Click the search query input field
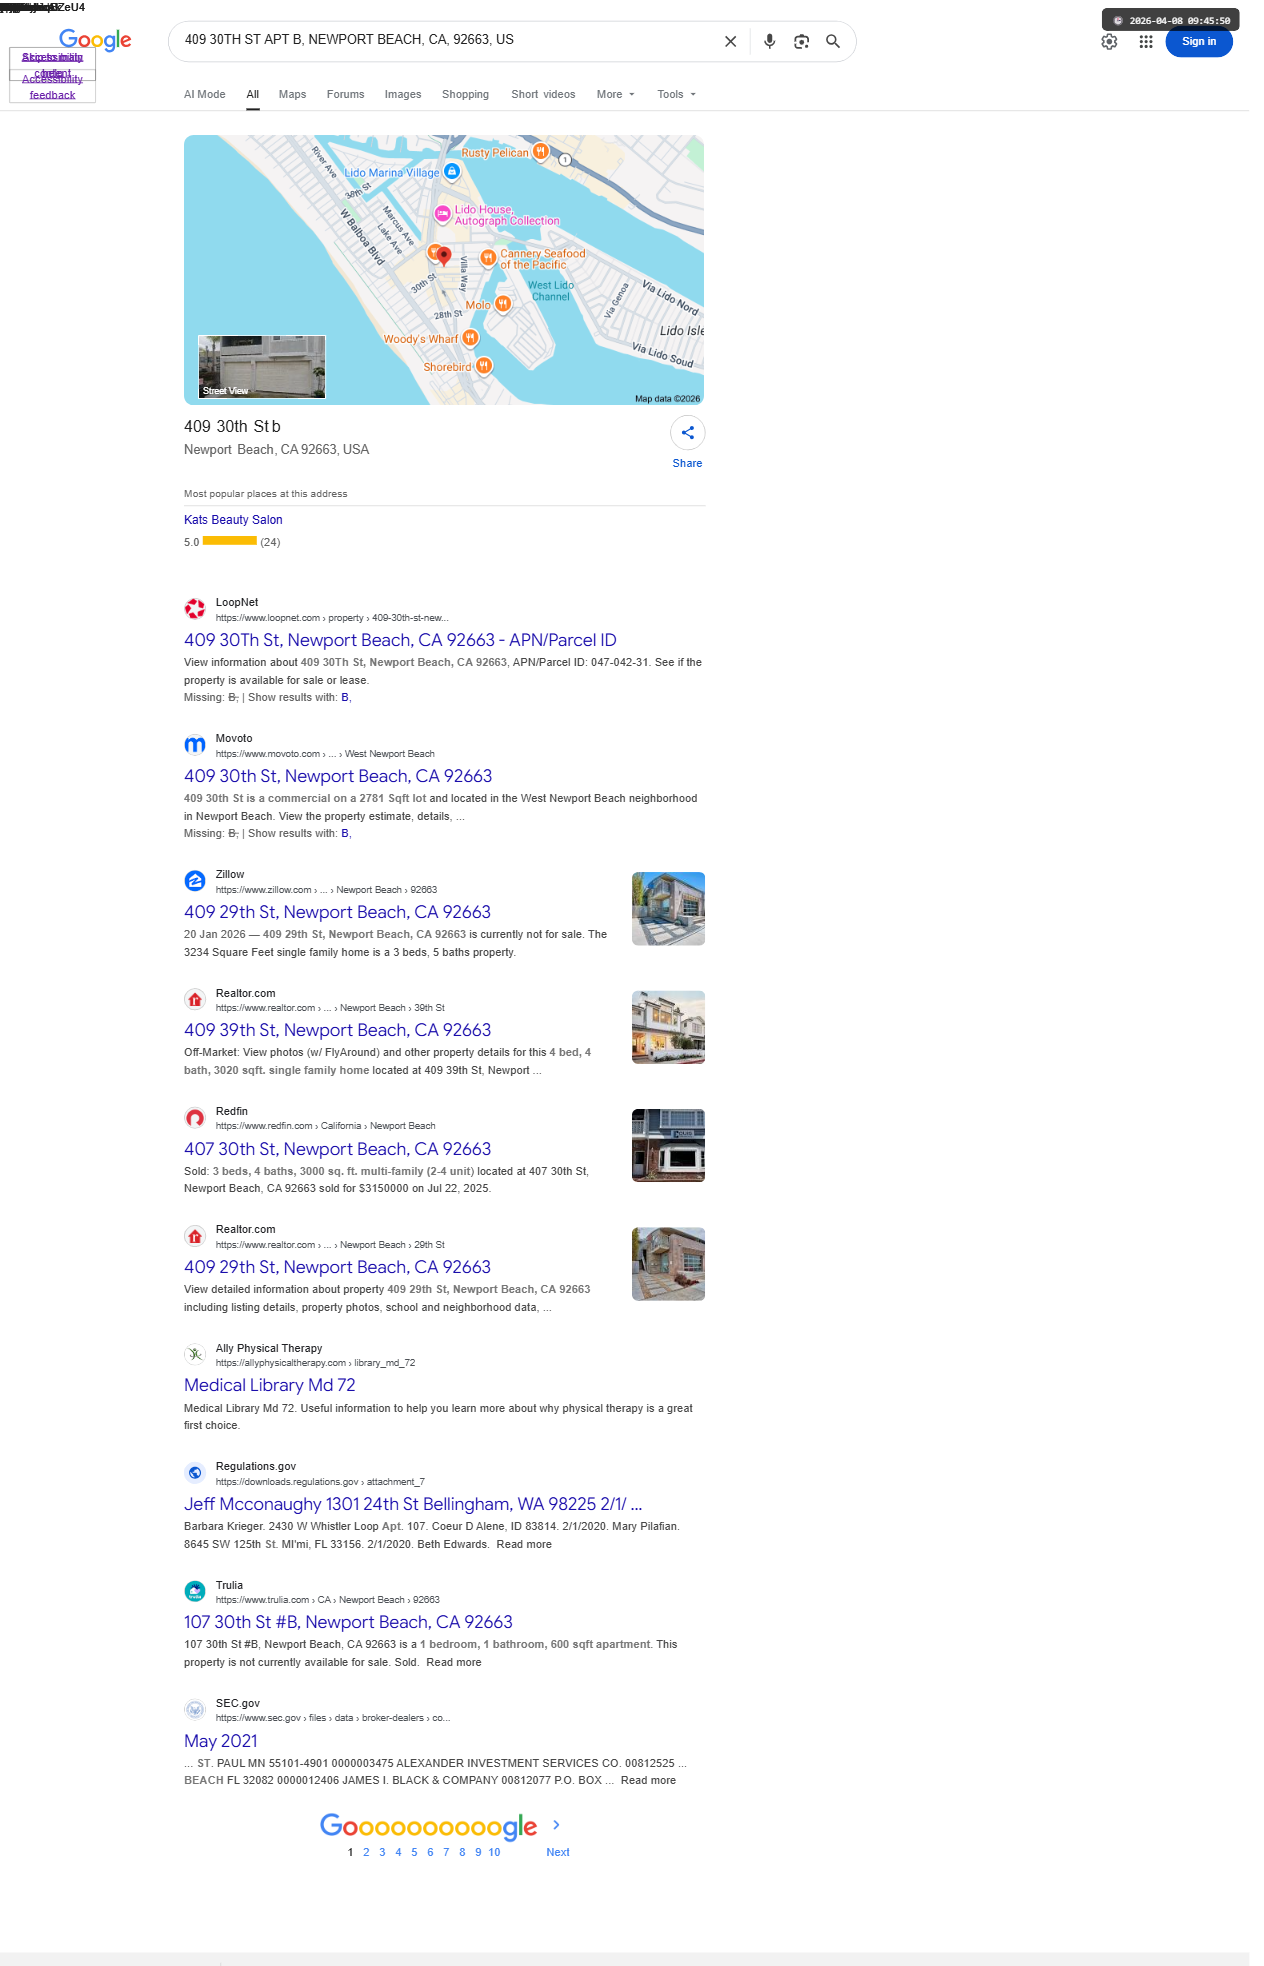1264x1966 pixels. (445, 40)
